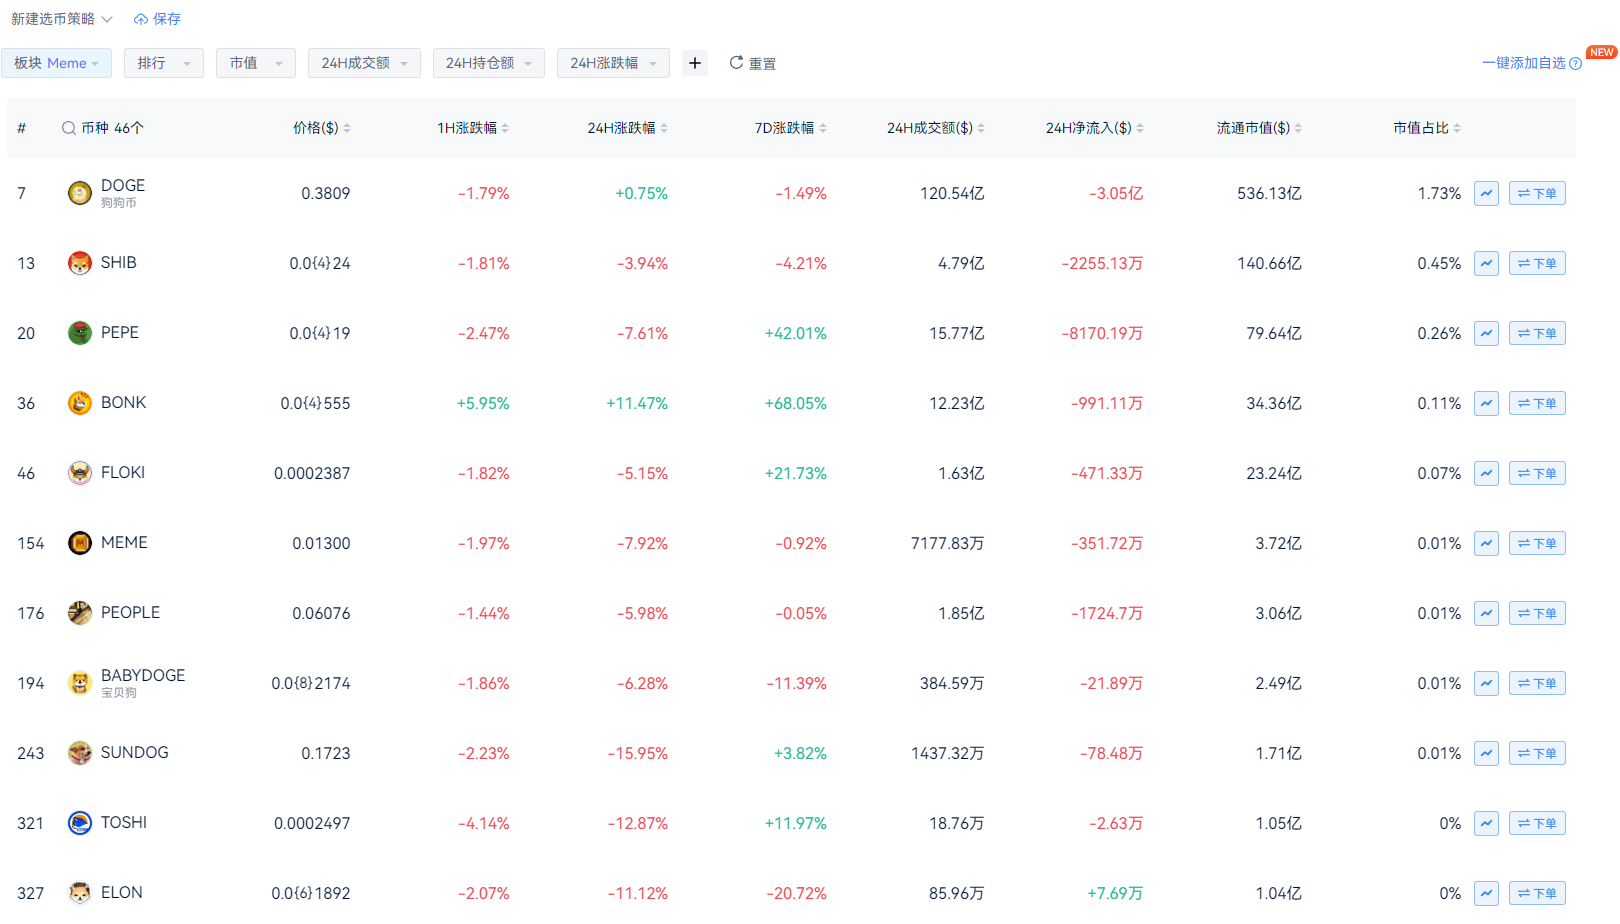
Task: Expand the 新建选币策略 dropdown
Action: (x=62, y=19)
